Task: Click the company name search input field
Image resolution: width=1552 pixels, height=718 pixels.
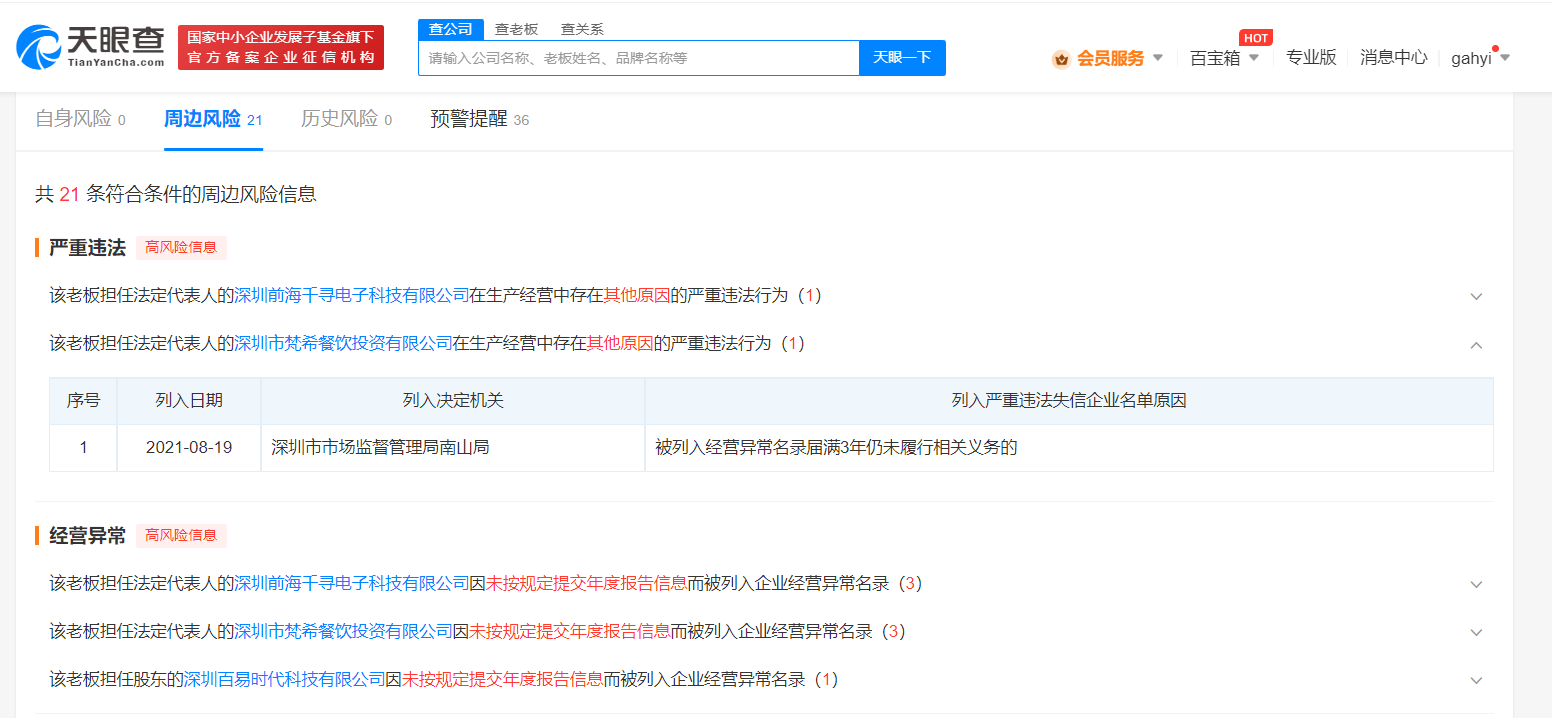Action: (x=638, y=58)
